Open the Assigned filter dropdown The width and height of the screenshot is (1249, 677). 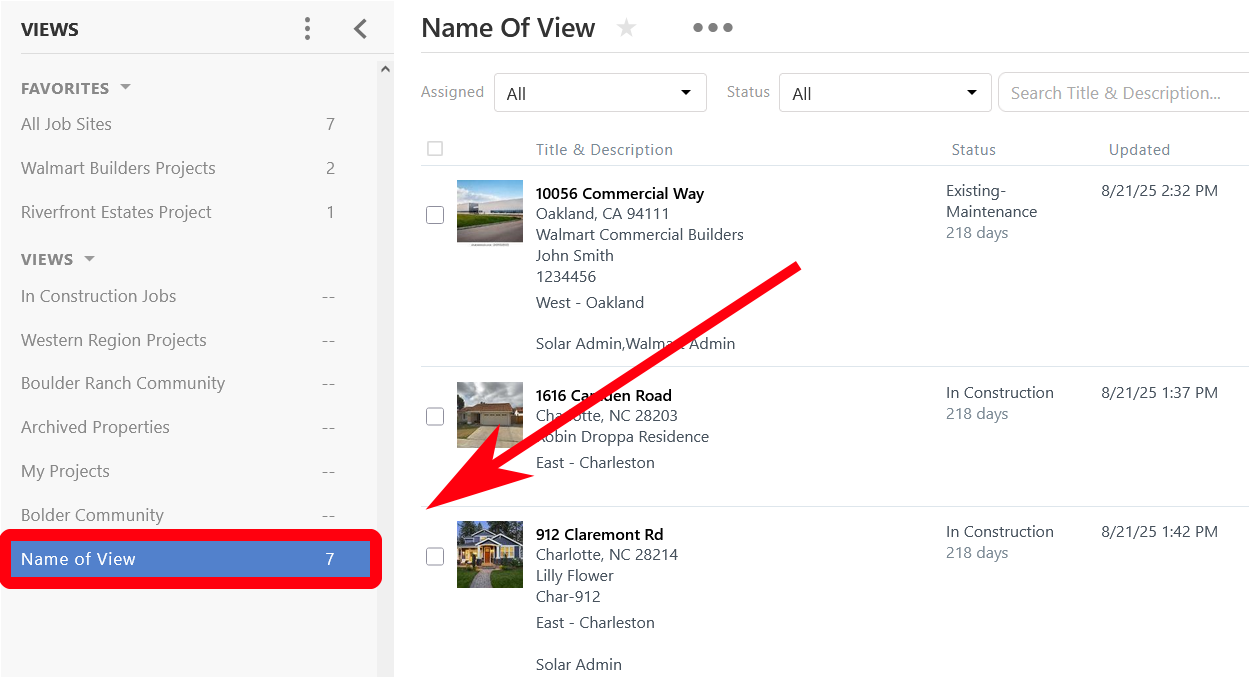[x=600, y=92]
